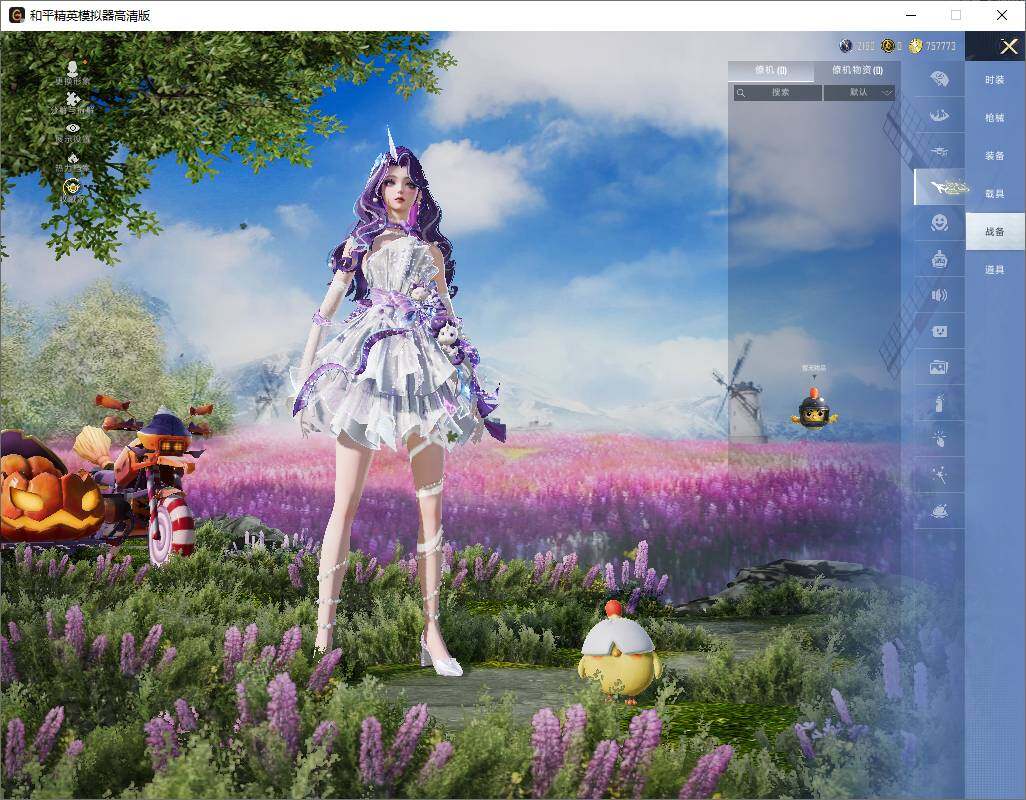Click the yellow chick pet on the ground

pyautogui.click(x=619, y=652)
